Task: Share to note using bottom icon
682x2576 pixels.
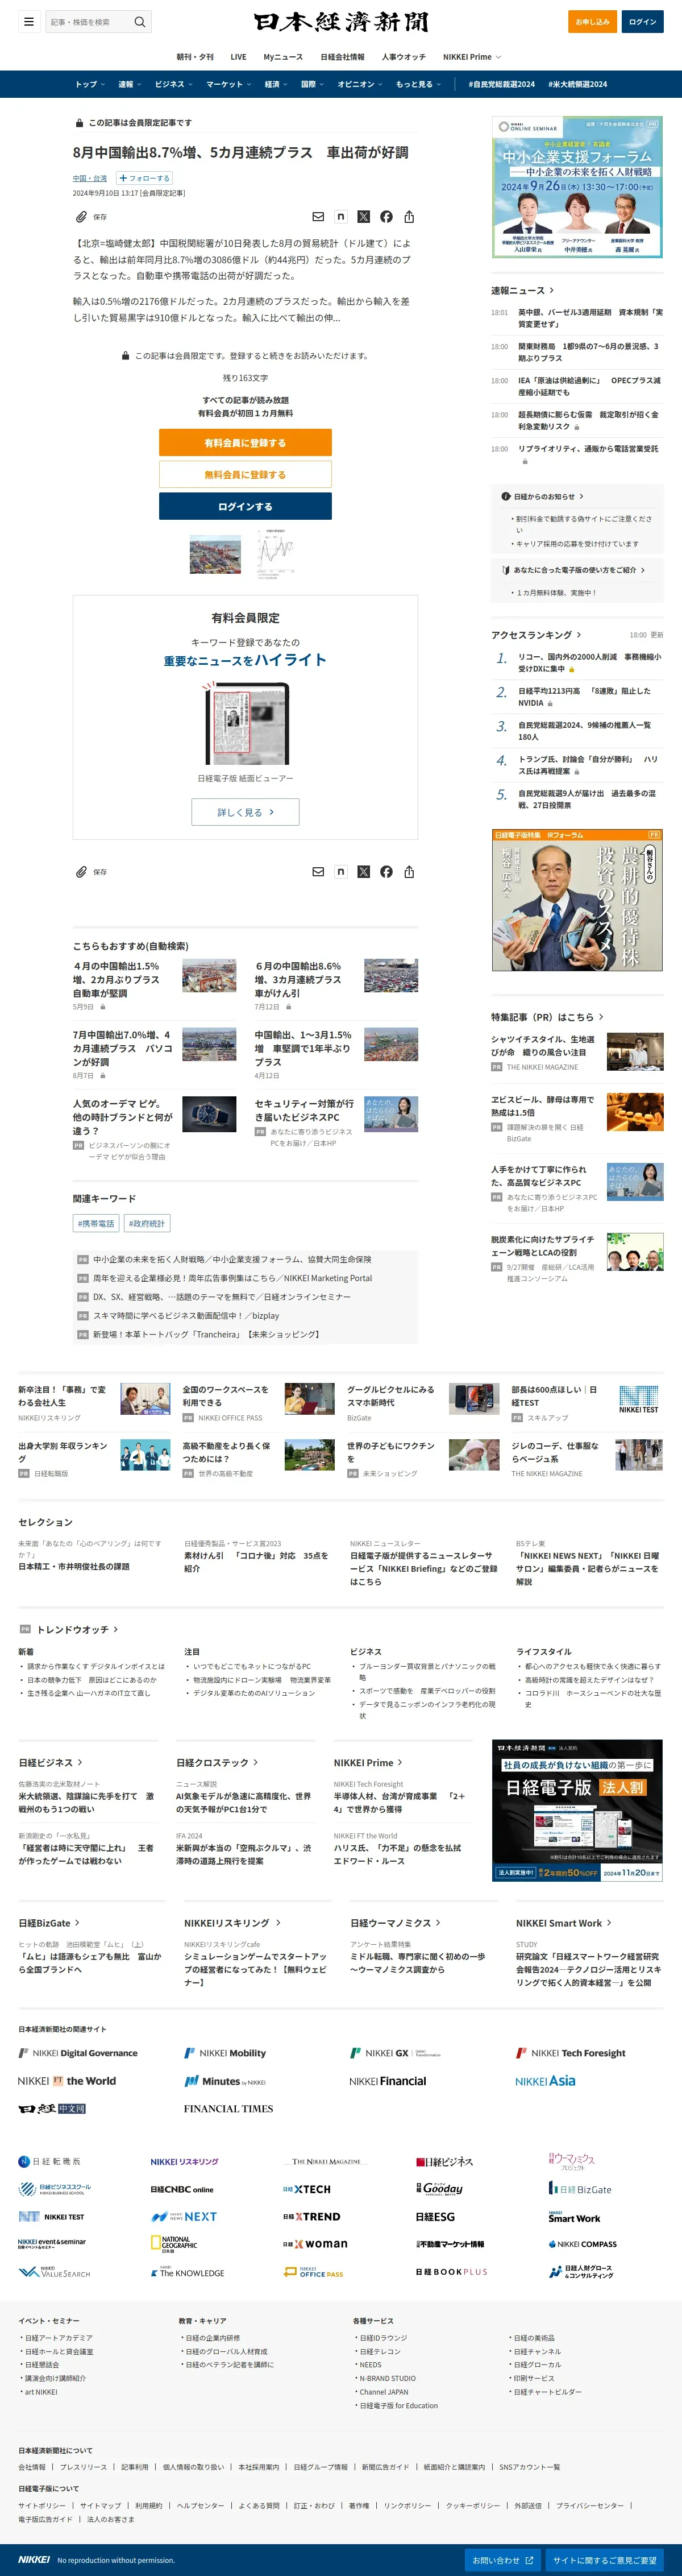Action: pyautogui.click(x=341, y=872)
